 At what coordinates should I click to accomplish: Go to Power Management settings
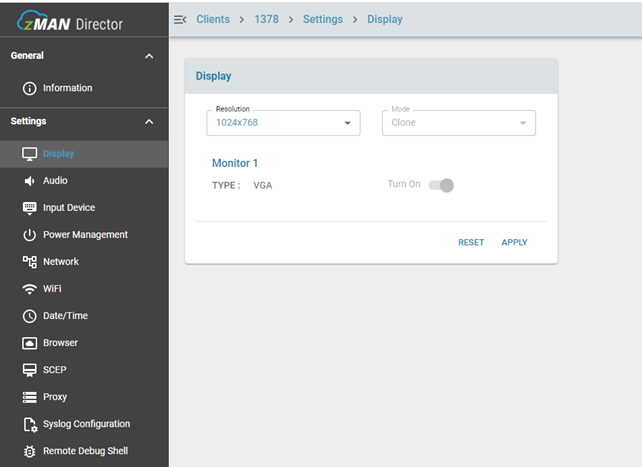click(x=84, y=235)
